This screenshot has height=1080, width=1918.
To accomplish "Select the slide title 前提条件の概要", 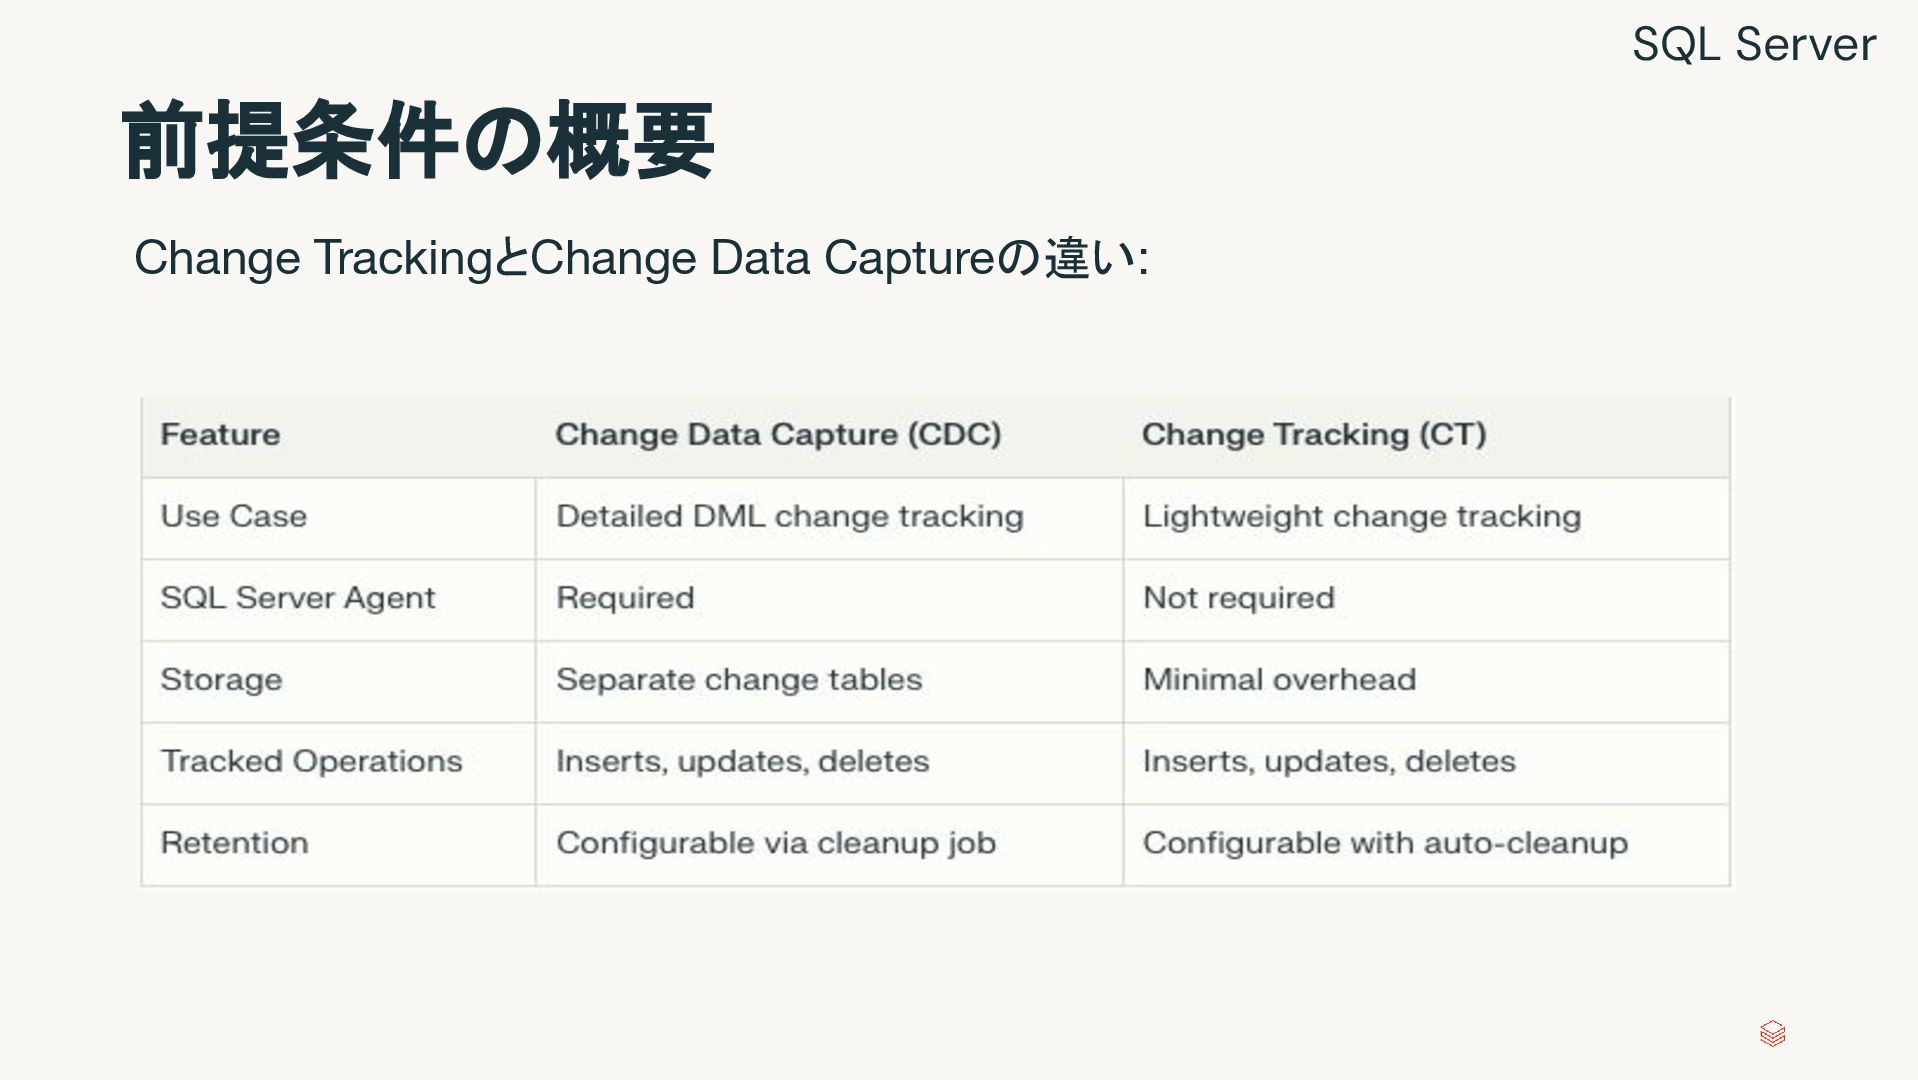I will point(417,141).
